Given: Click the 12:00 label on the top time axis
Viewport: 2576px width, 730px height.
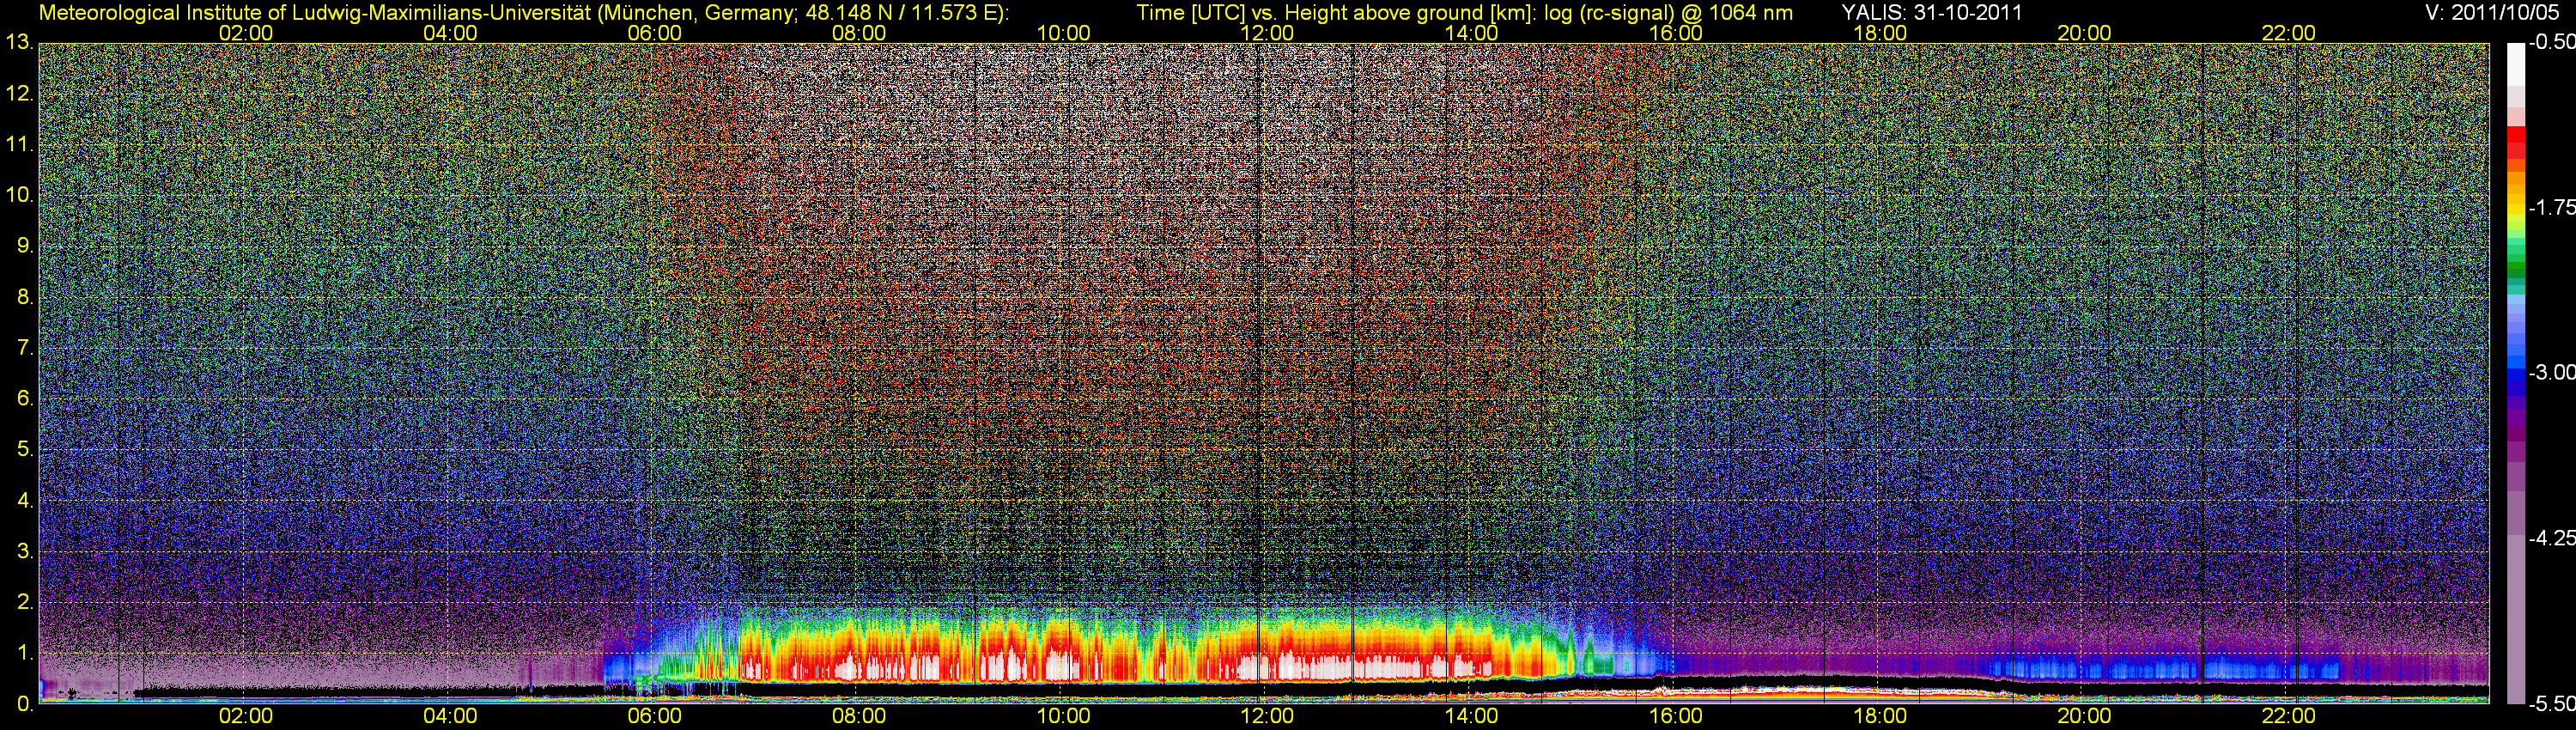Looking at the screenshot, I should coord(1267,33).
